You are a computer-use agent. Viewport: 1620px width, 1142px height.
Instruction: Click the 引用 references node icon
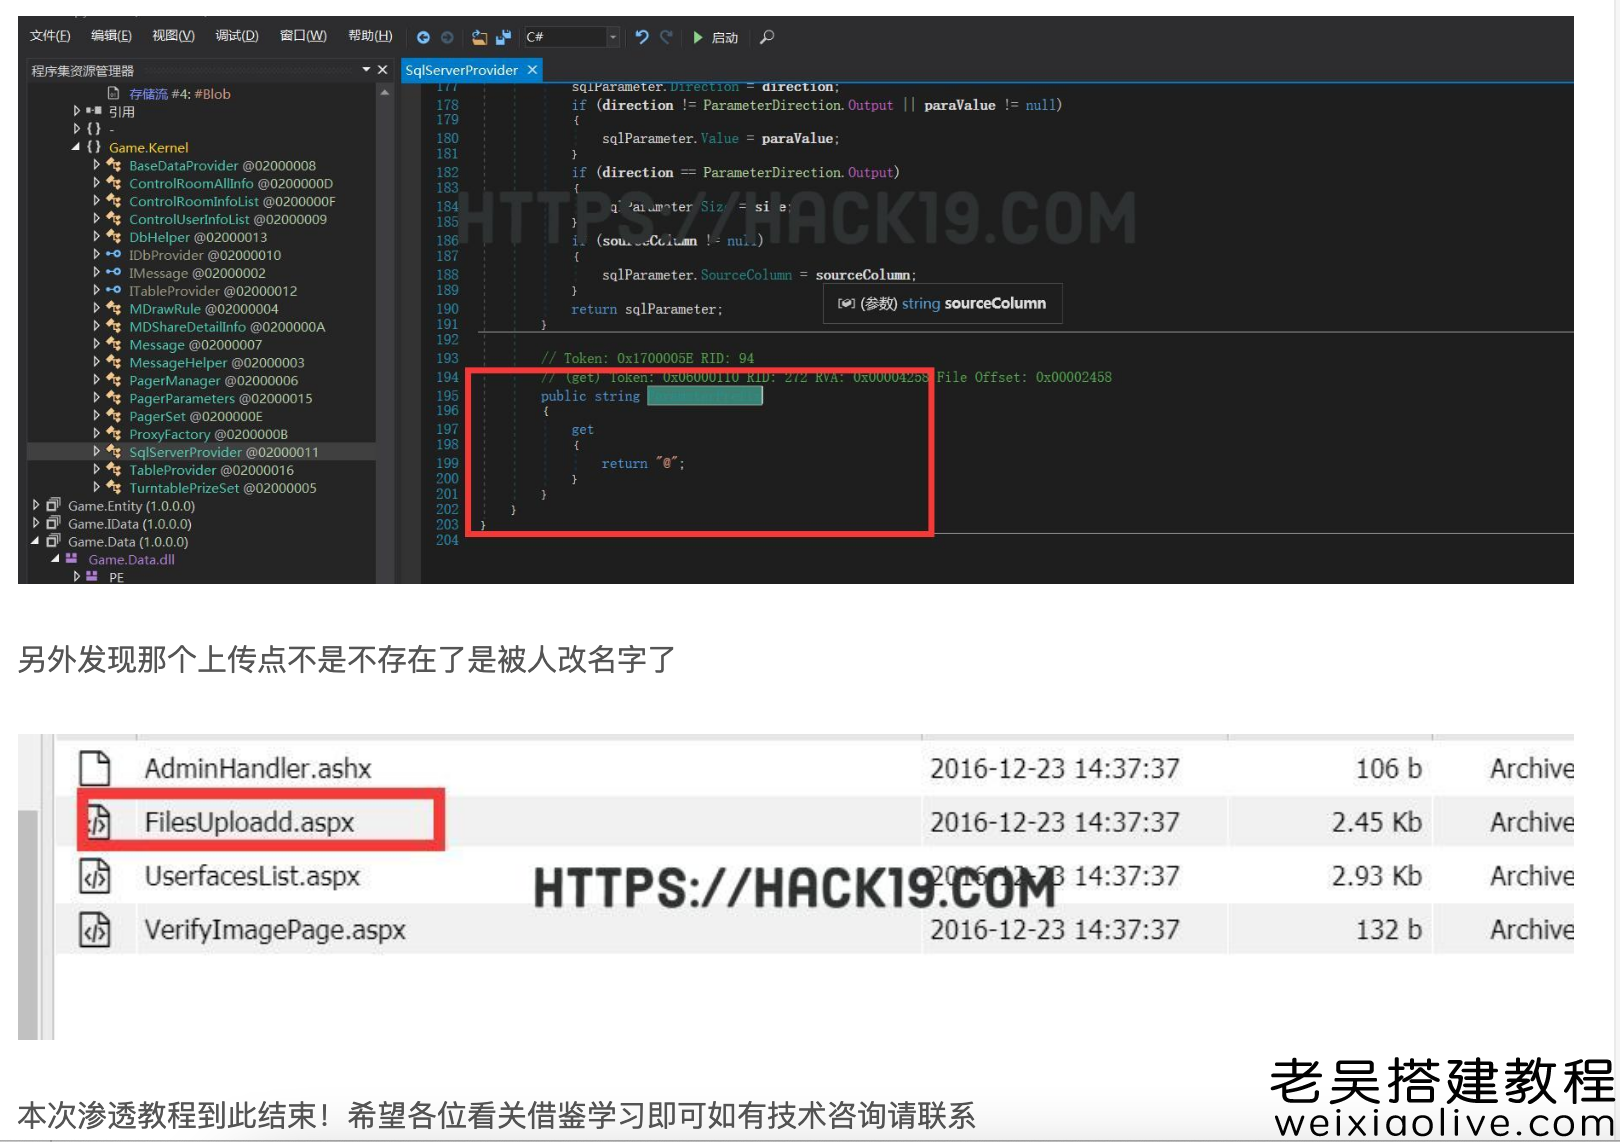click(x=94, y=111)
